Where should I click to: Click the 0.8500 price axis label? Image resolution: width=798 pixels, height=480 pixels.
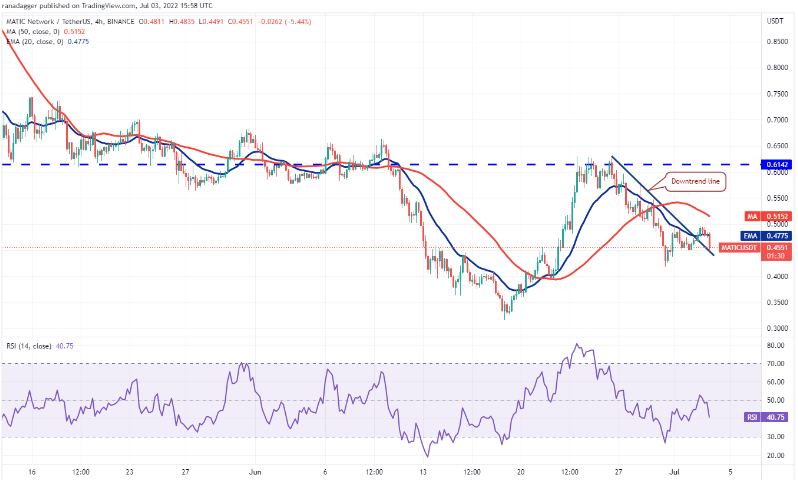coord(777,41)
